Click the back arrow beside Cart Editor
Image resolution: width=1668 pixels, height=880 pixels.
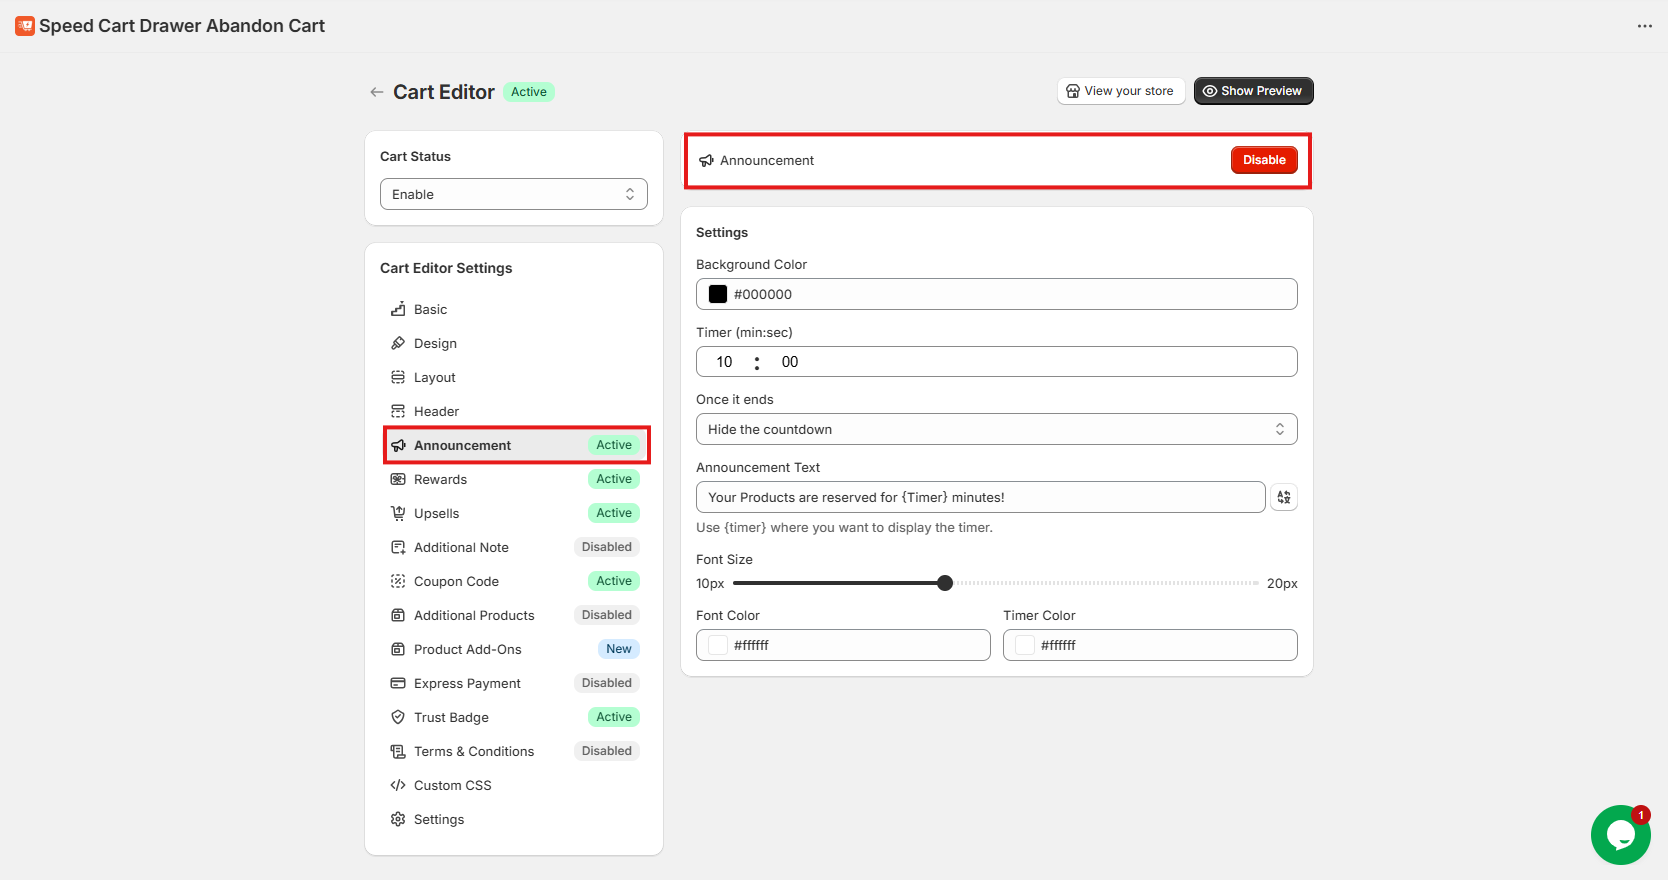pos(376,92)
